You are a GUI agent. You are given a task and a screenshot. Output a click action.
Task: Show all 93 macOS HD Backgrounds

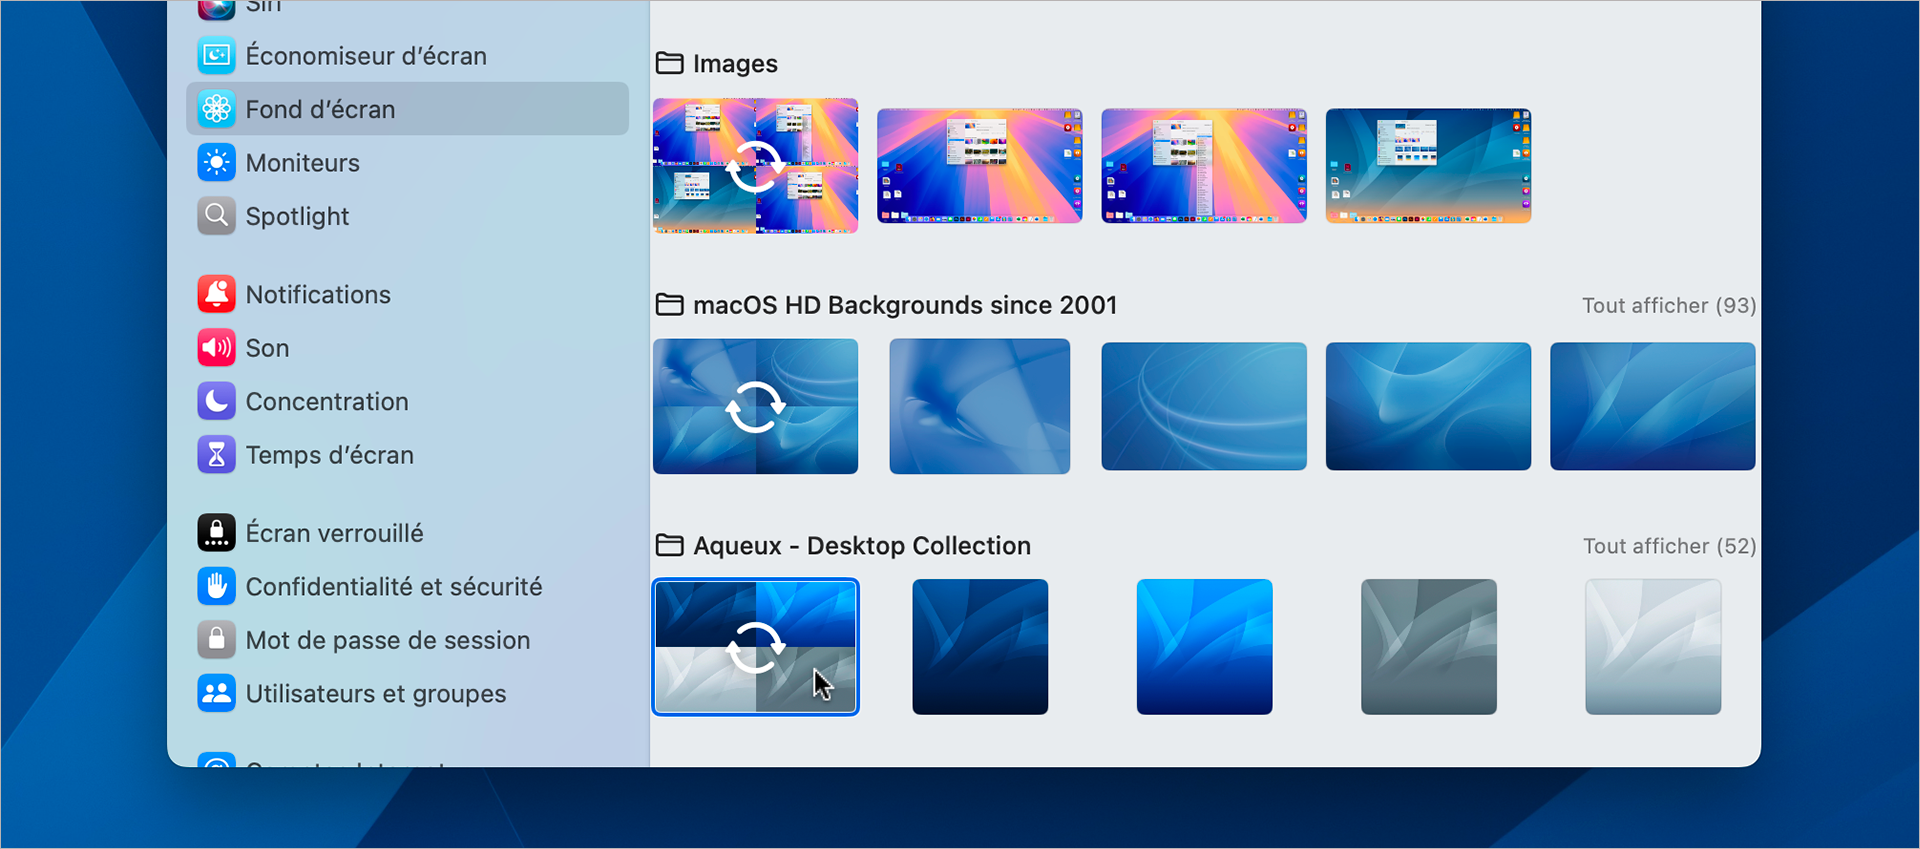coord(1668,306)
